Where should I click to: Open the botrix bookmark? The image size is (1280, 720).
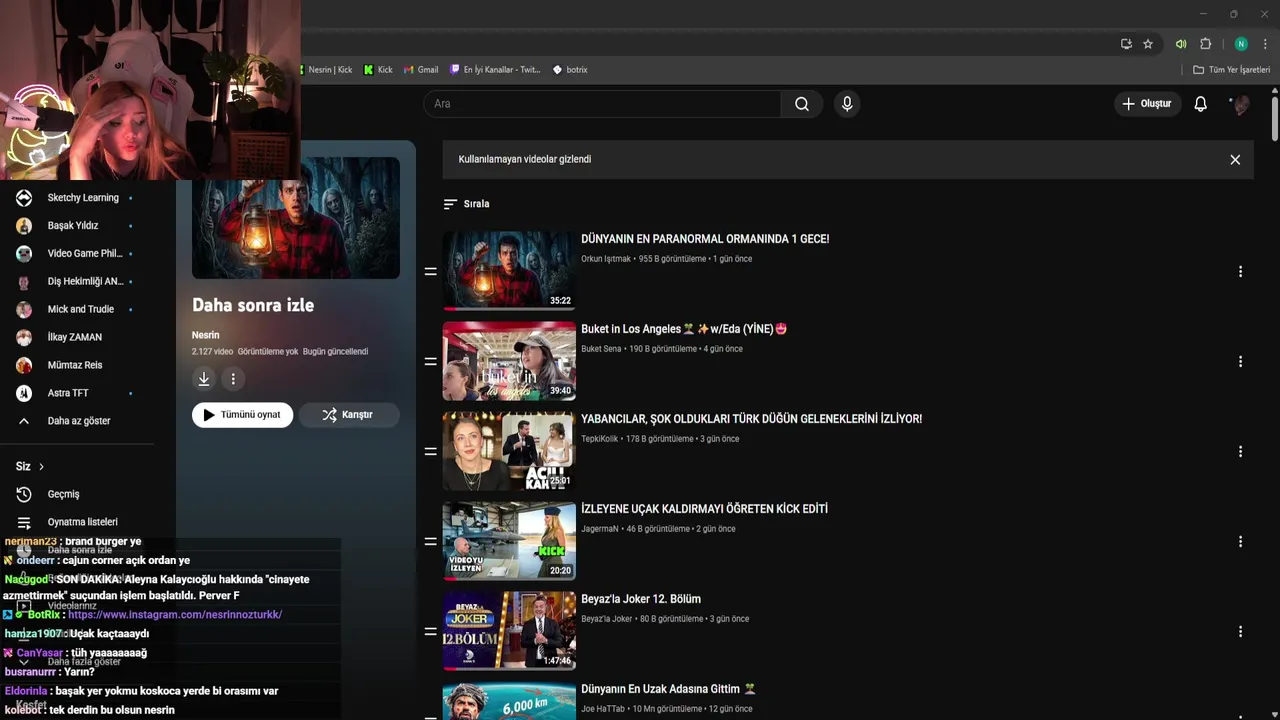click(x=570, y=70)
